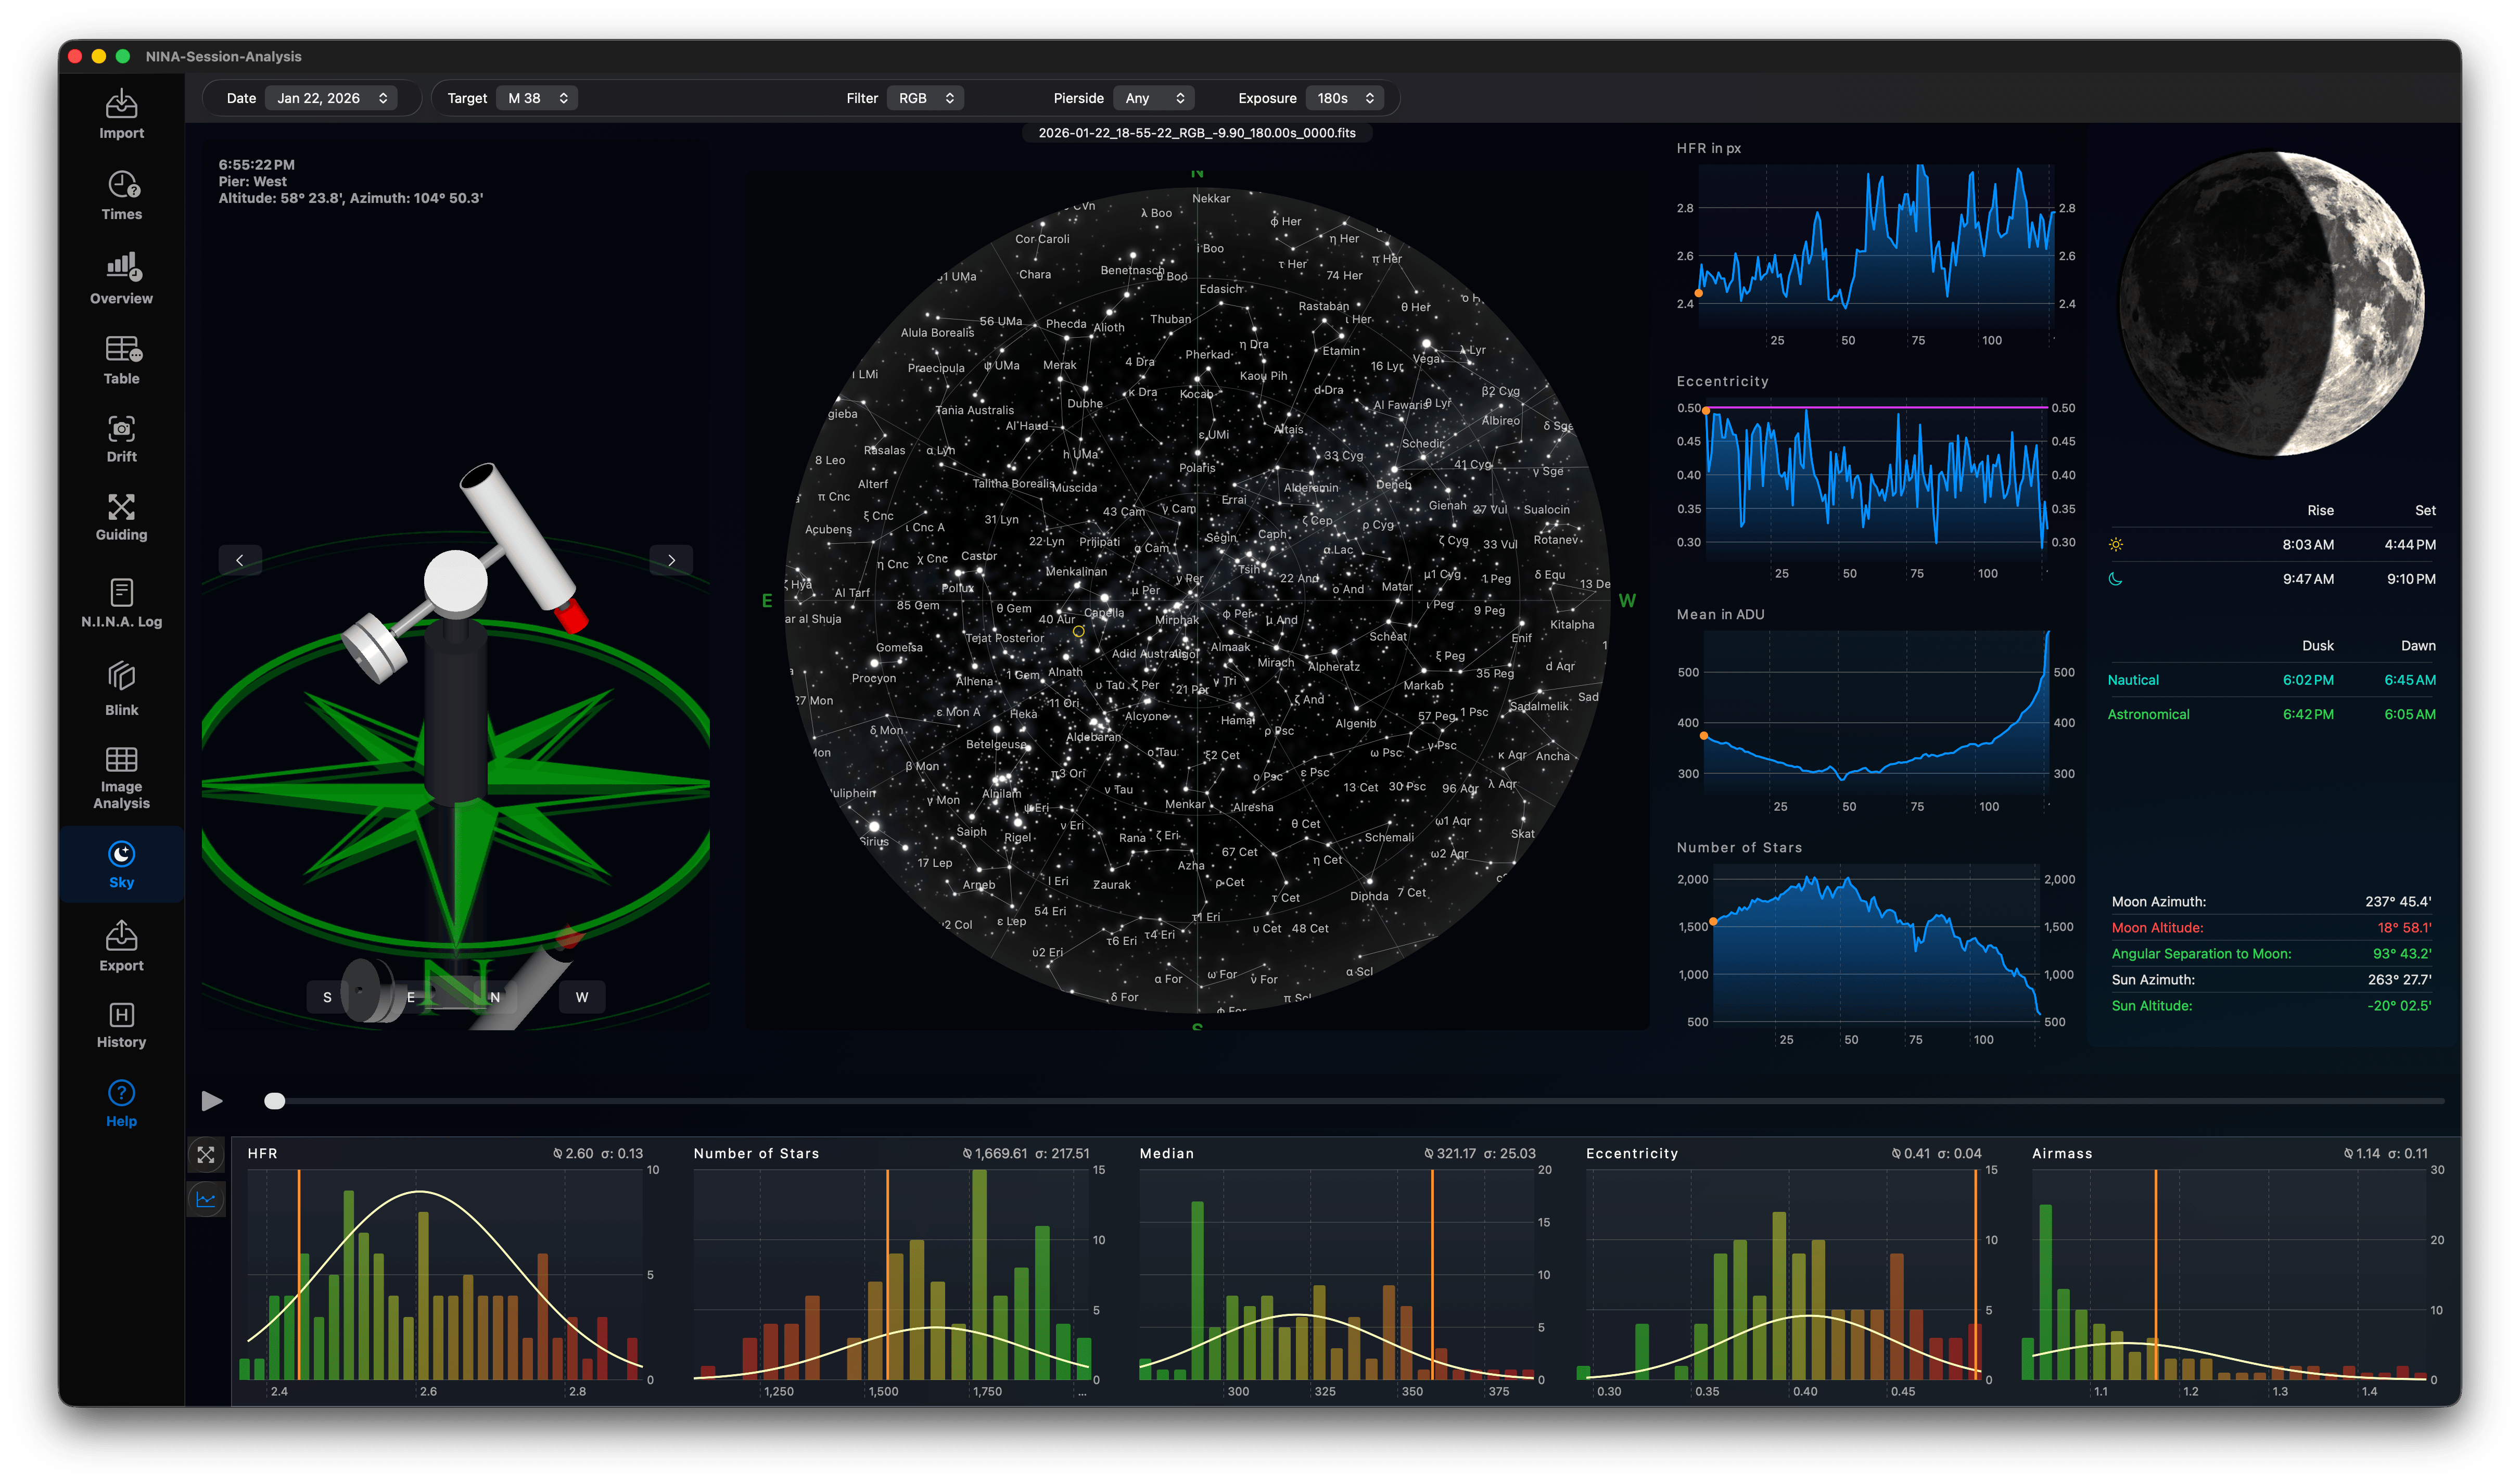The image size is (2520, 1484).
Task: Open the Export section
Action: pos(121,947)
